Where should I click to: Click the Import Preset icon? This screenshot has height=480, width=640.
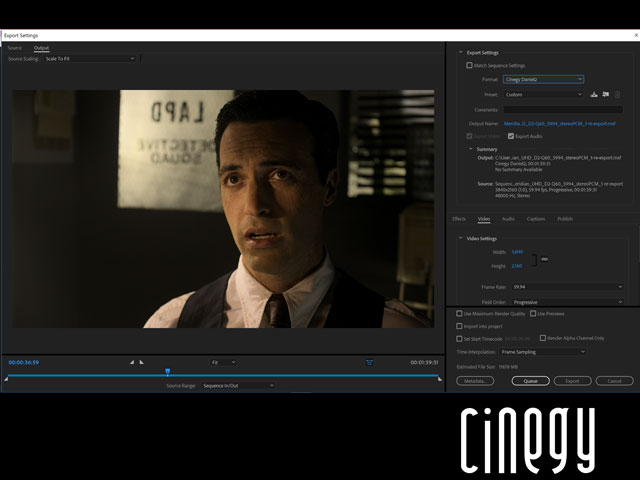[x=606, y=95]
